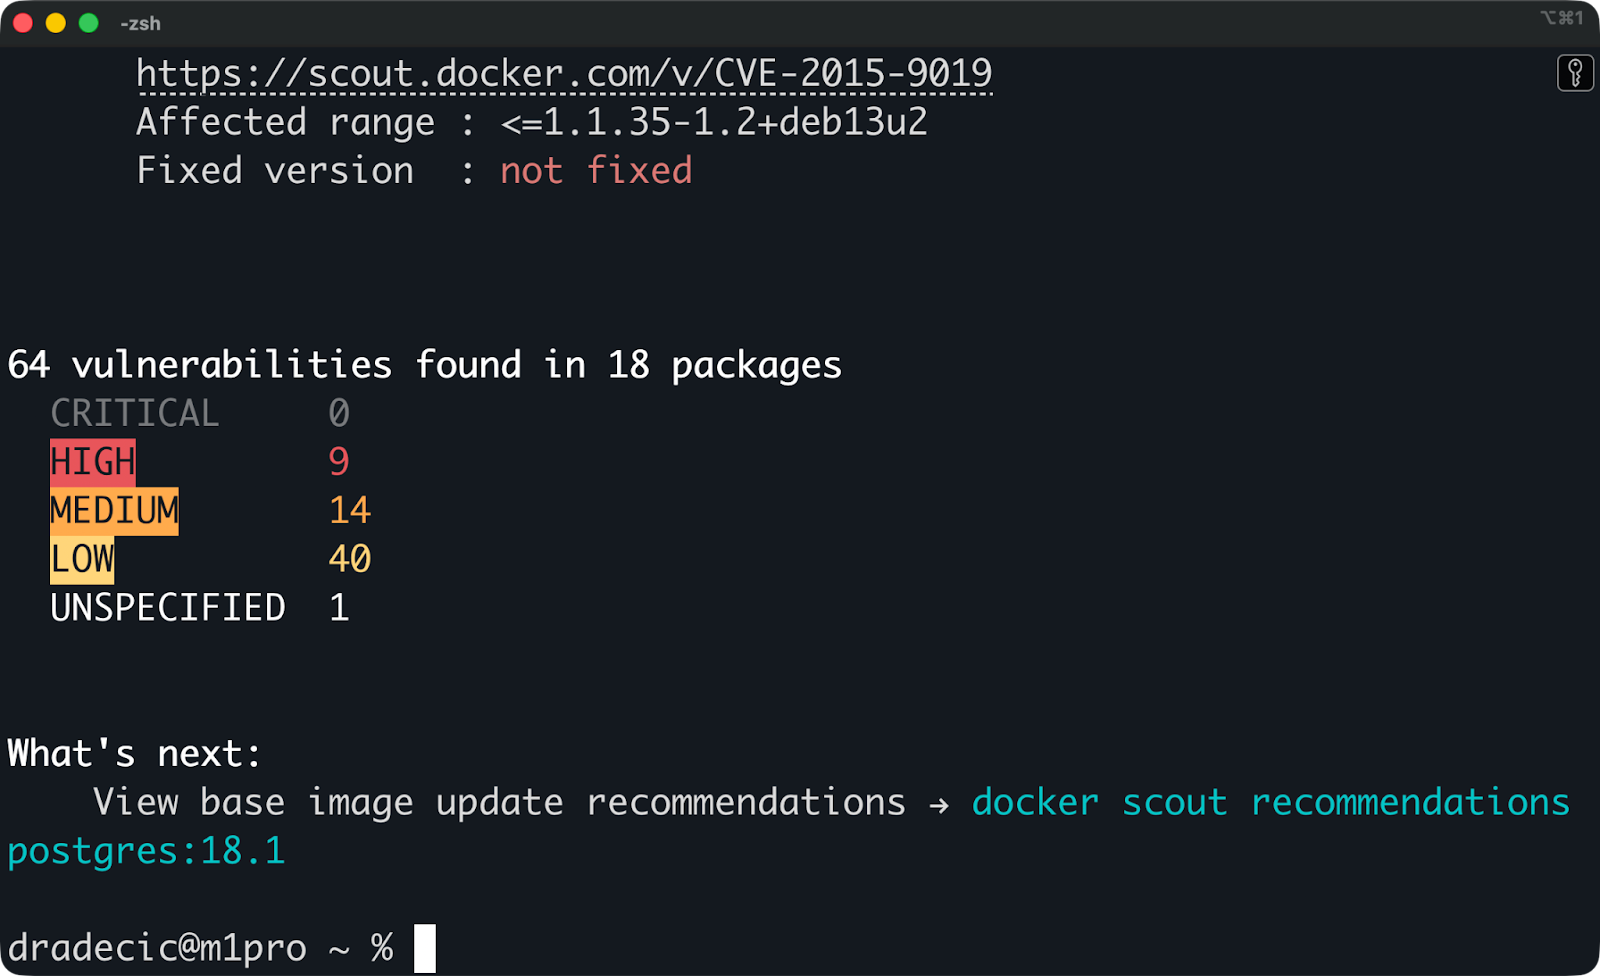Select the UNSPECIFIED severity row

167,607
